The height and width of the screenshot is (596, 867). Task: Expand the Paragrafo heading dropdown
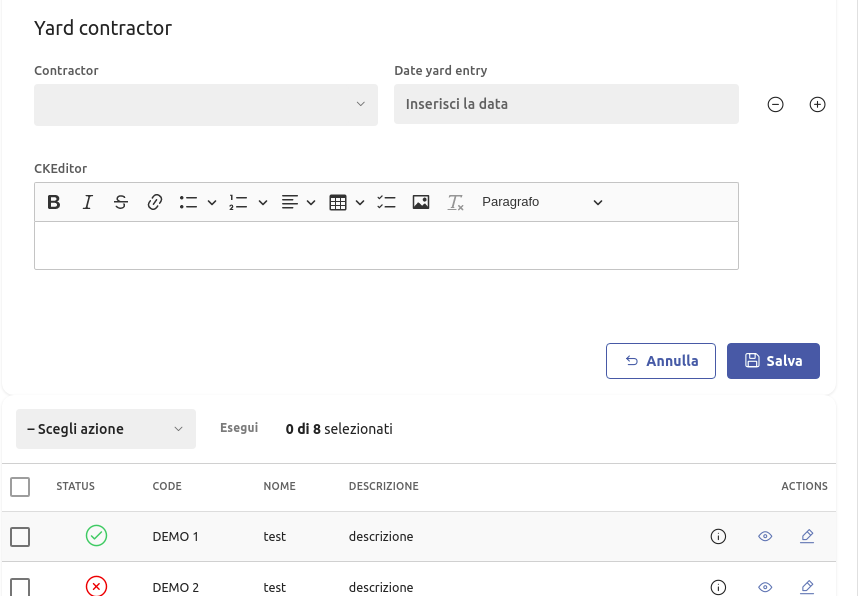pyautogui.click(x=542, y=202)
